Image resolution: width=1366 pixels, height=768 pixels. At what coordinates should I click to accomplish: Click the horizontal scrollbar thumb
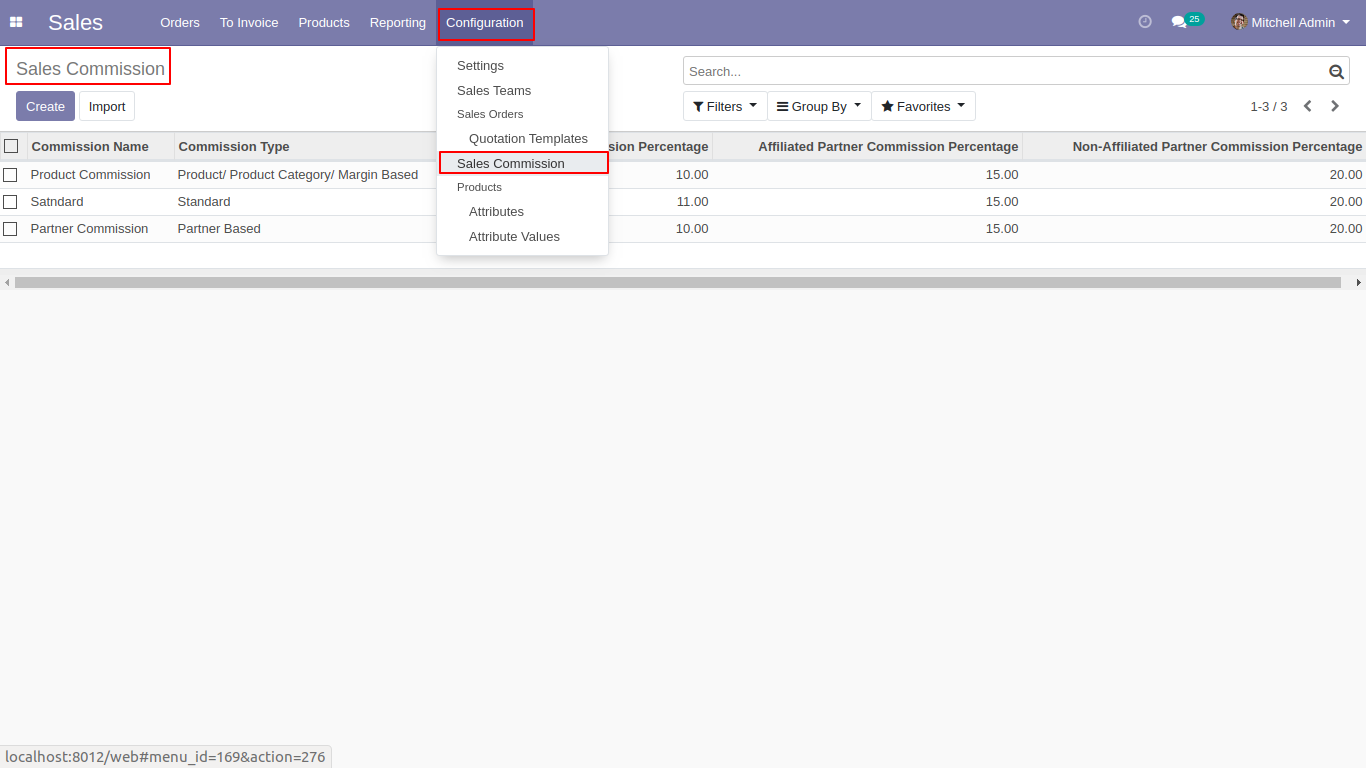(678, 283)
